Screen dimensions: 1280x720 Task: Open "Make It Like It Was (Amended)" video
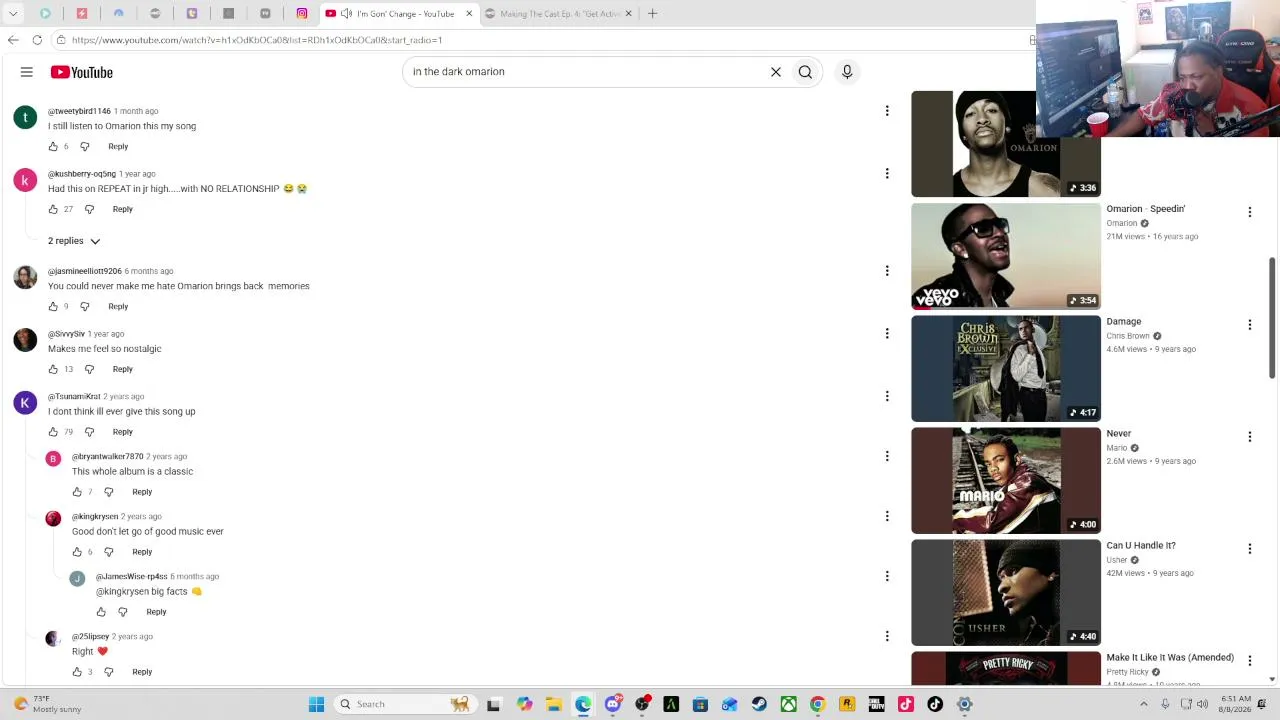1170,658
